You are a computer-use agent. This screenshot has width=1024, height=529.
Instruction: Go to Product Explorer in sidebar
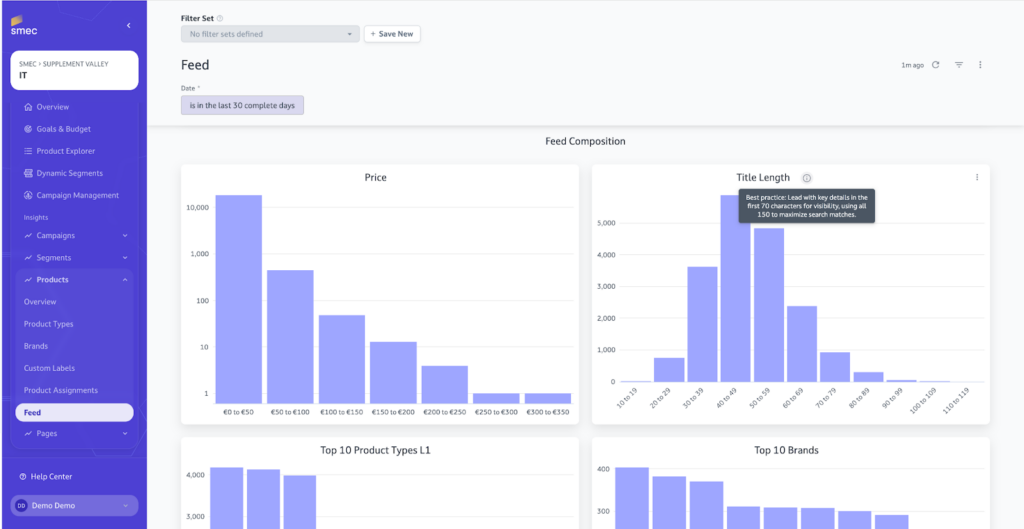(65, 151)
